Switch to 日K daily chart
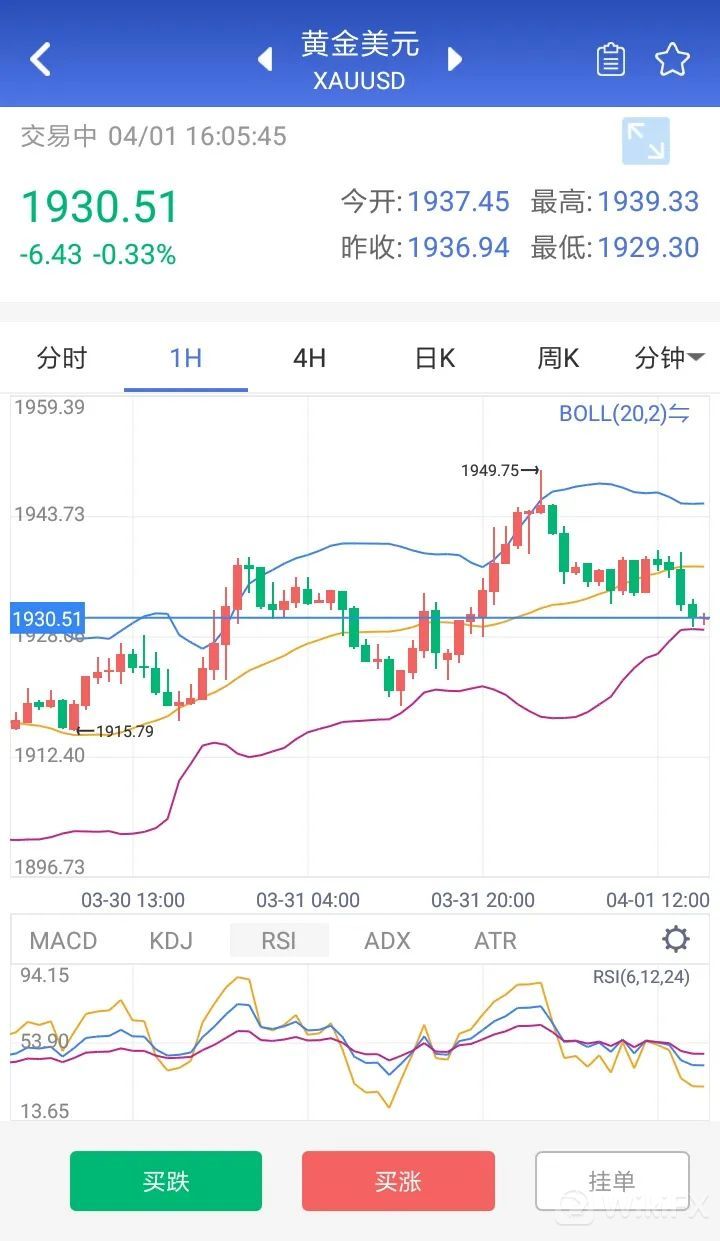 435,358
